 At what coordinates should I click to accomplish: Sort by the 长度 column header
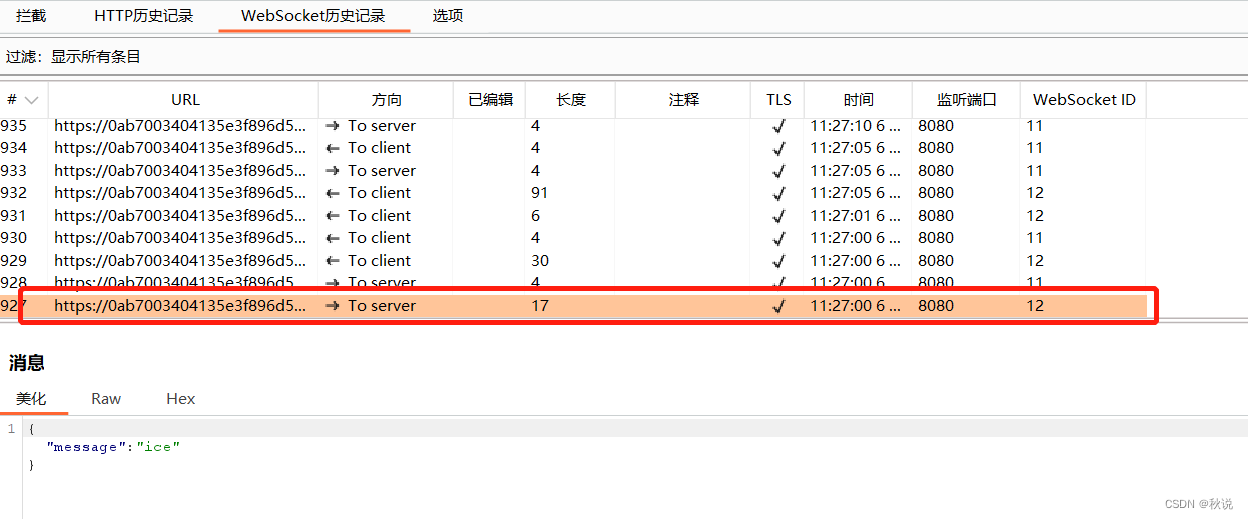[570, 100]
